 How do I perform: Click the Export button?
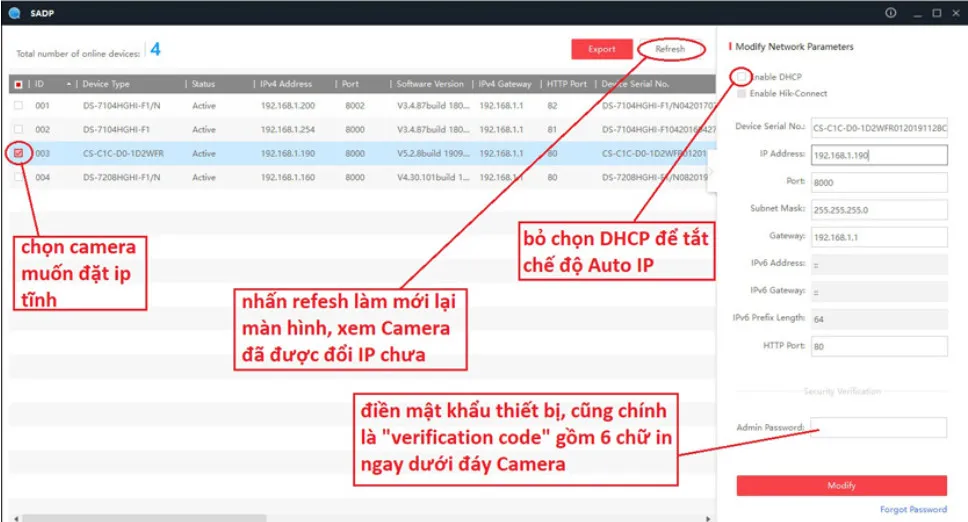coord(601,49)
